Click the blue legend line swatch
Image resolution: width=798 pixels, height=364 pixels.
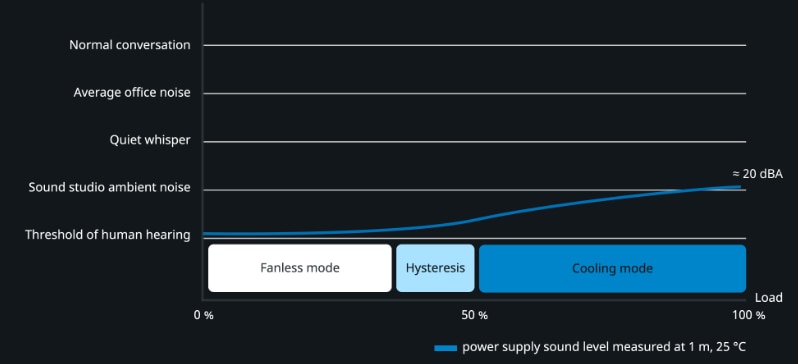(x=445, y=348)
